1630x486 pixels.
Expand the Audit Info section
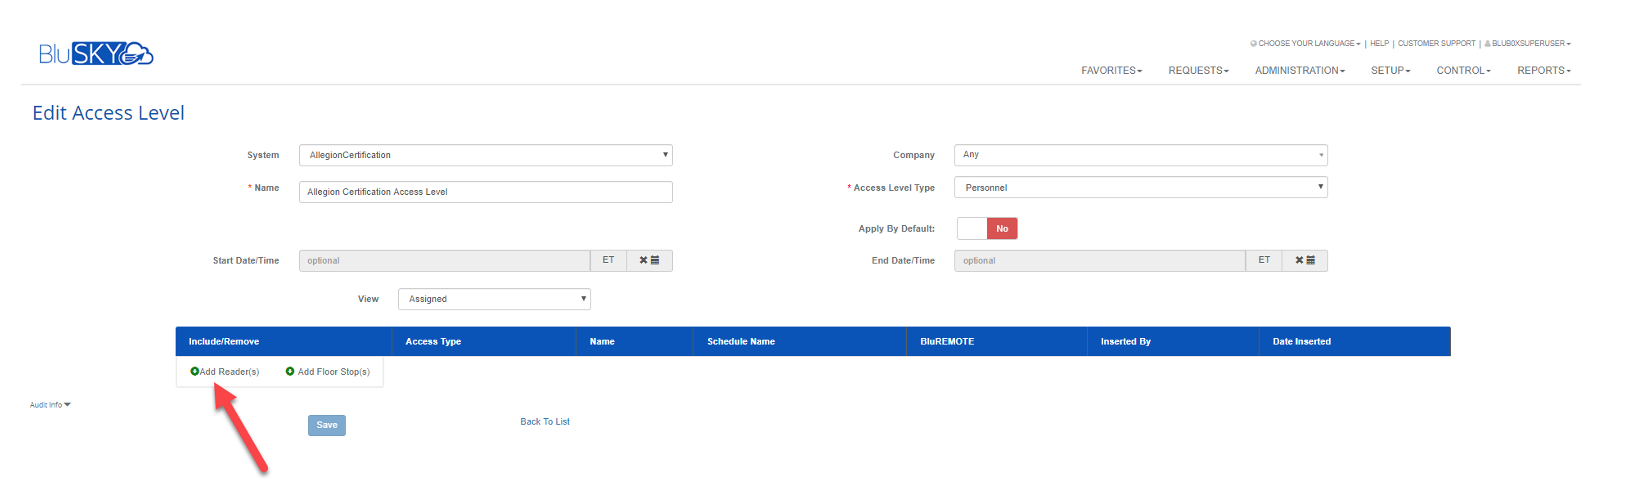coord(50,405)
